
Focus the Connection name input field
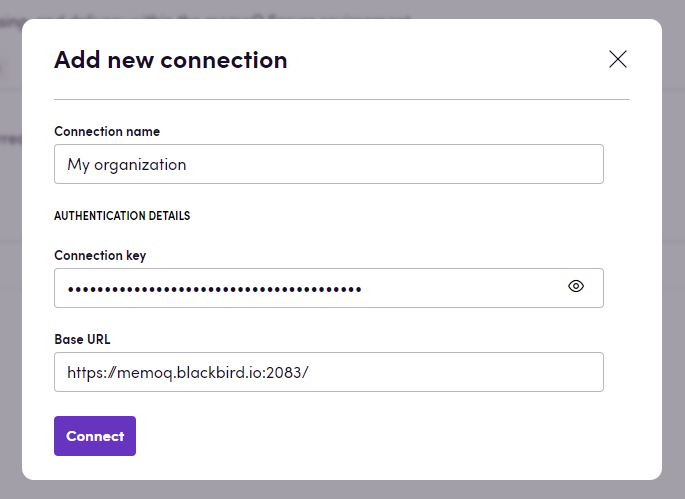(x=328, y=164)
